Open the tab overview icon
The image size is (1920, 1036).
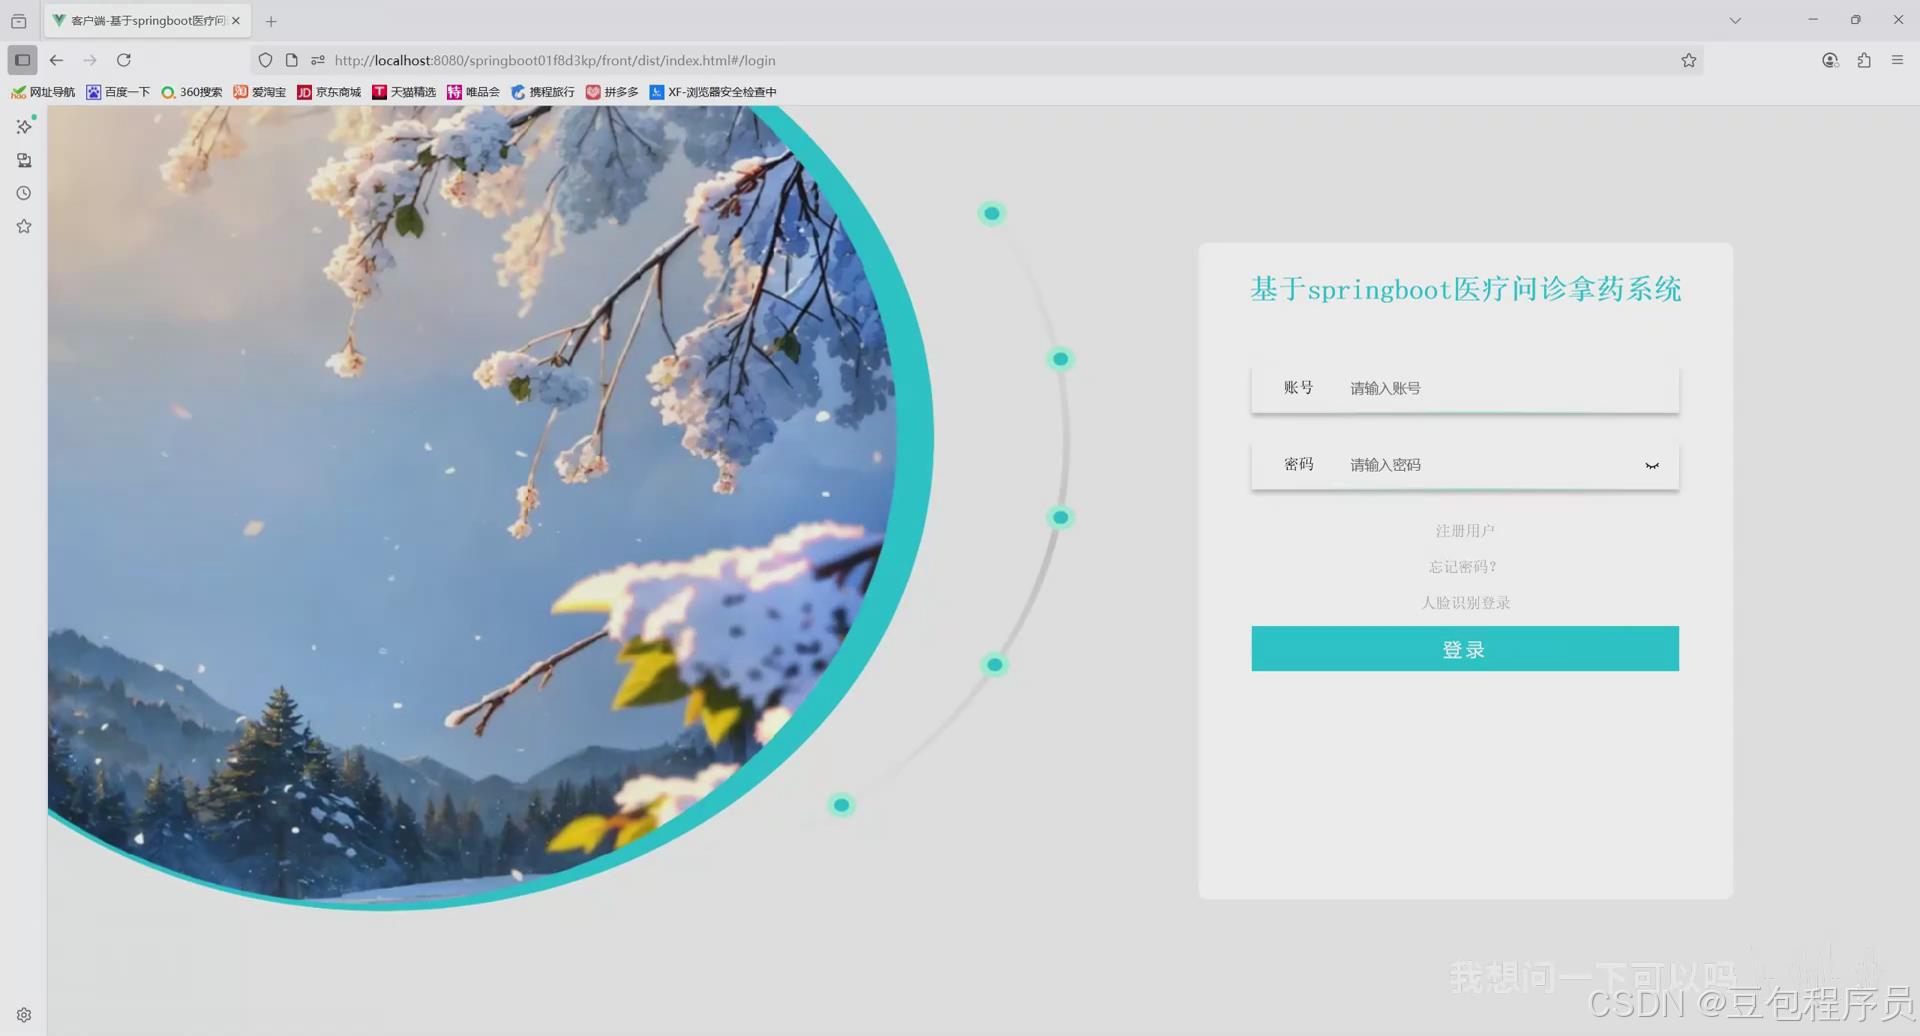[x=18, y=20]
